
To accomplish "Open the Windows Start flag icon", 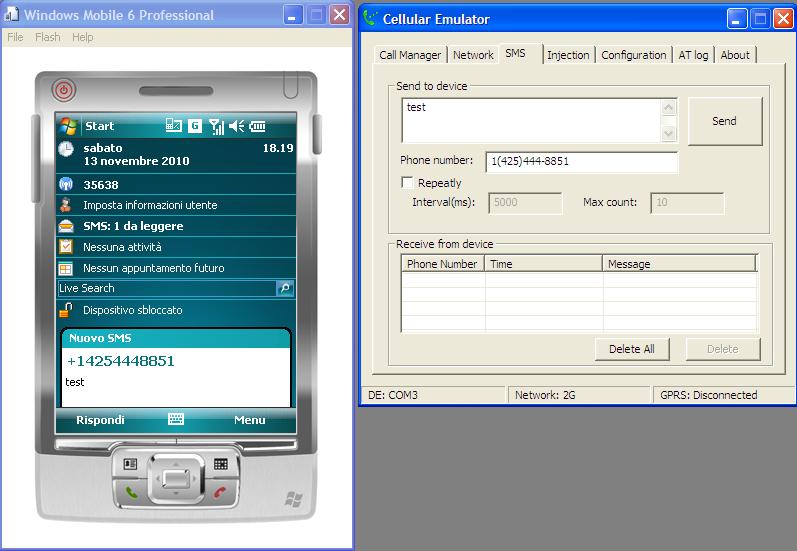I will pyautogui.click(x=68, y=126).
